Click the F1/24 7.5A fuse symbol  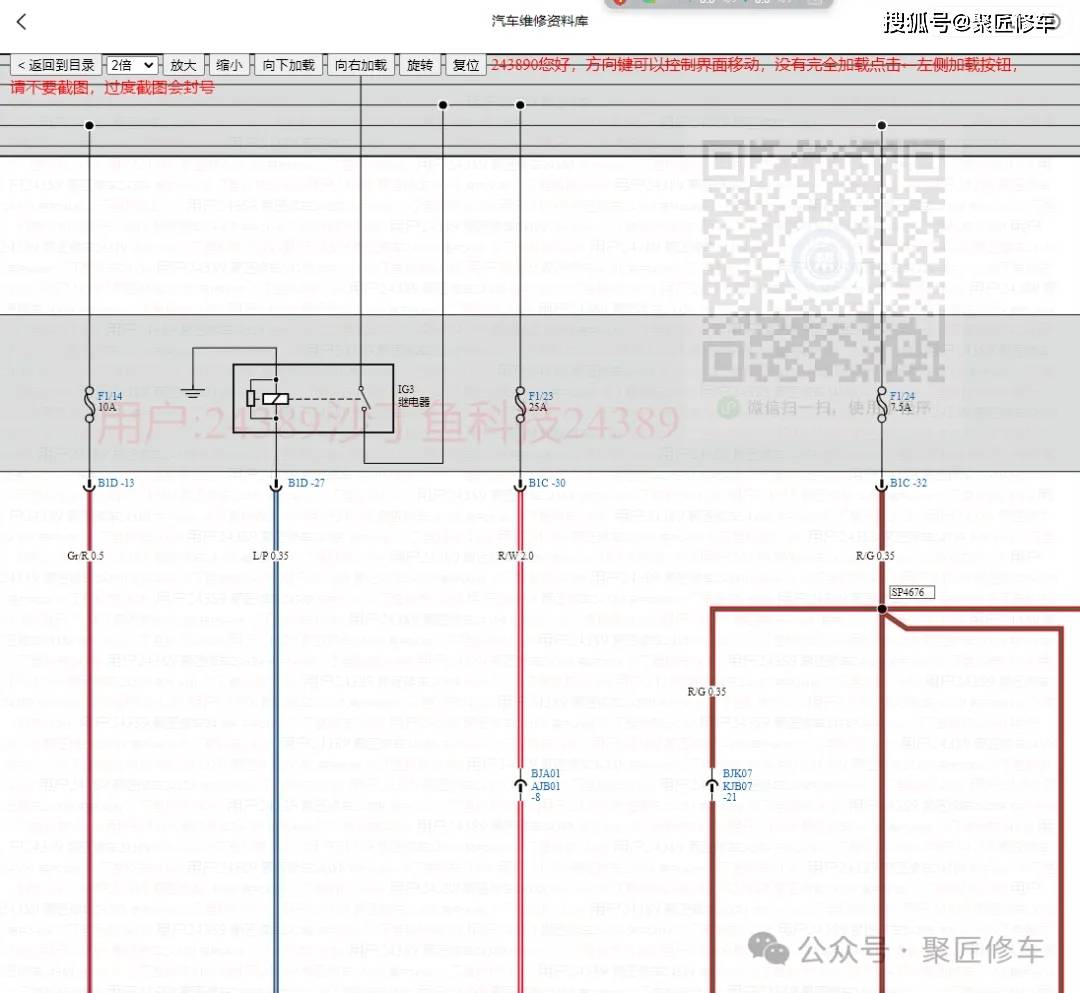(882, 400)
